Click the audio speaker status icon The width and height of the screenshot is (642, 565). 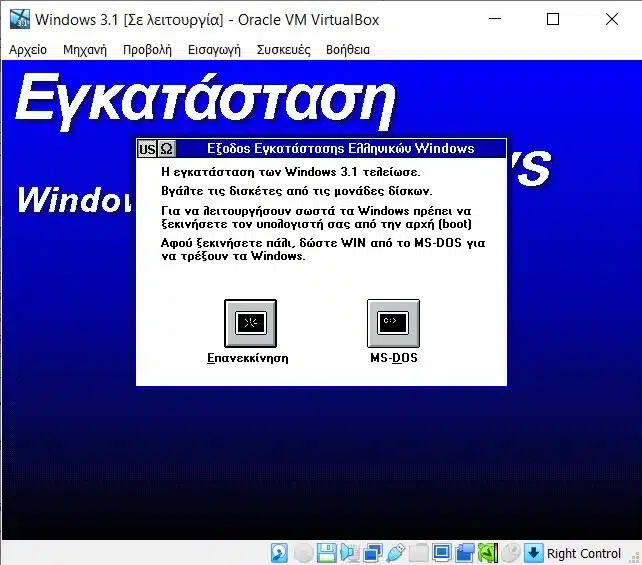coord(350,553)
